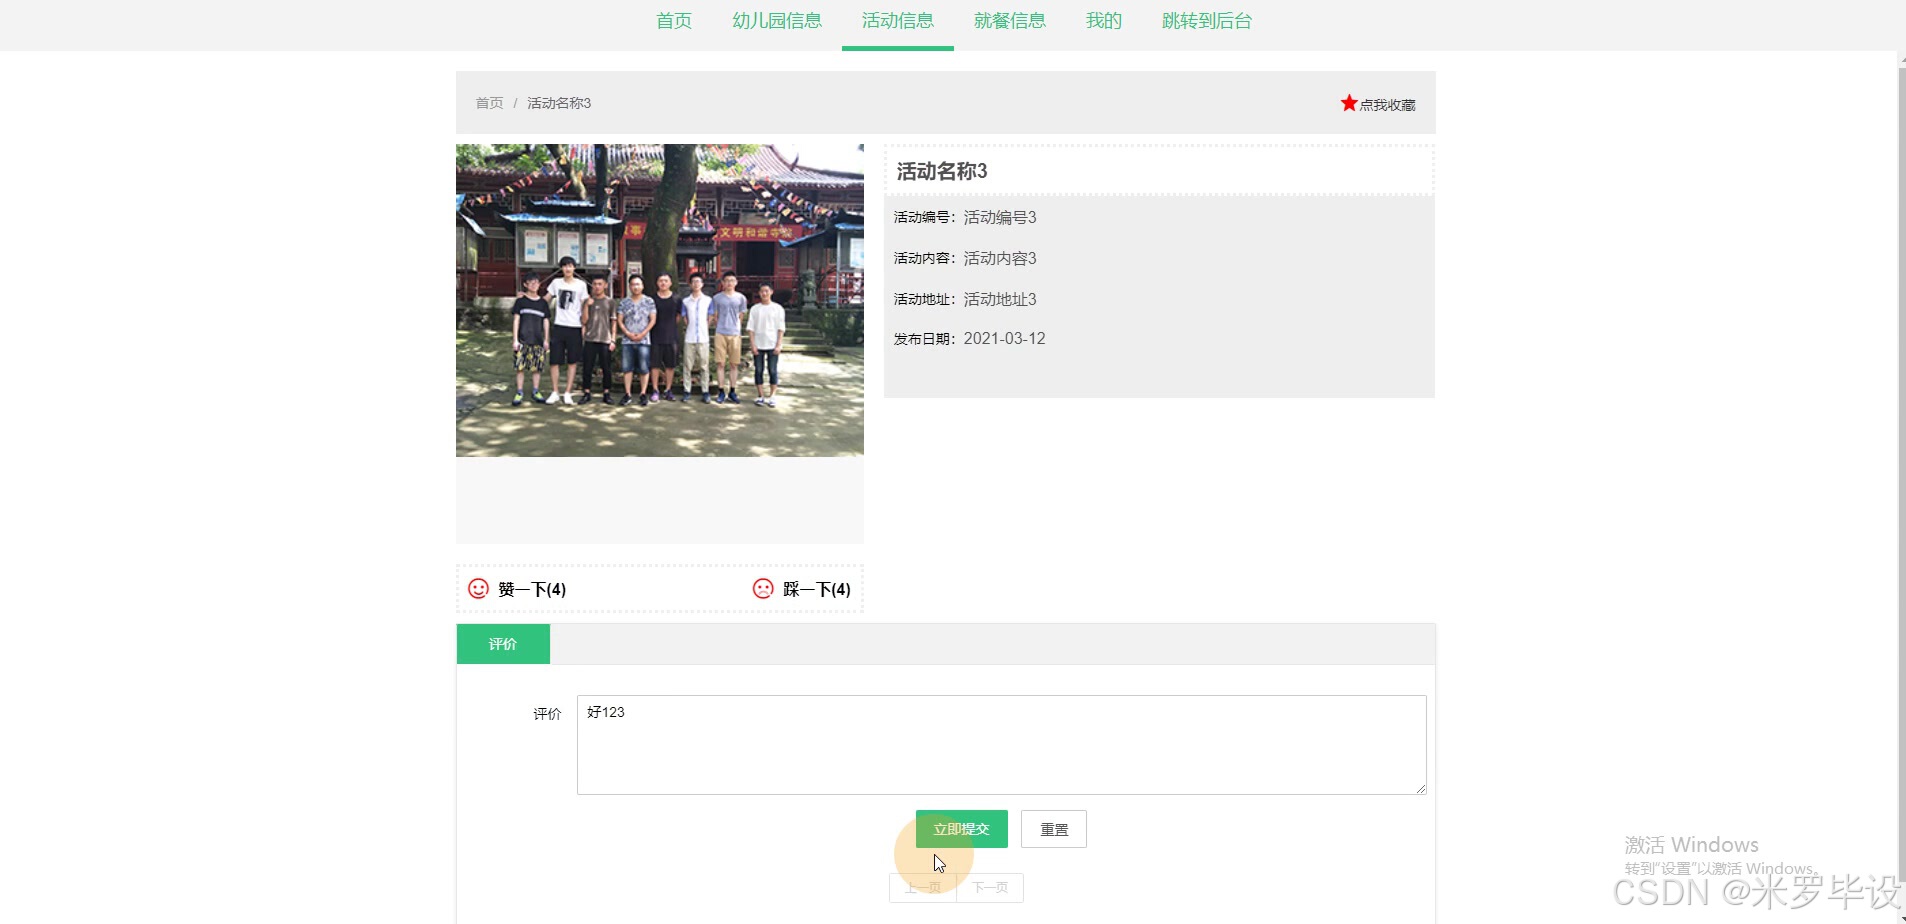The height and width of the screenshot is (924, 1906).
Task: Open the 幼儿园信息 navigation tab
Action: pyautogui.click(x=777, y=21)
